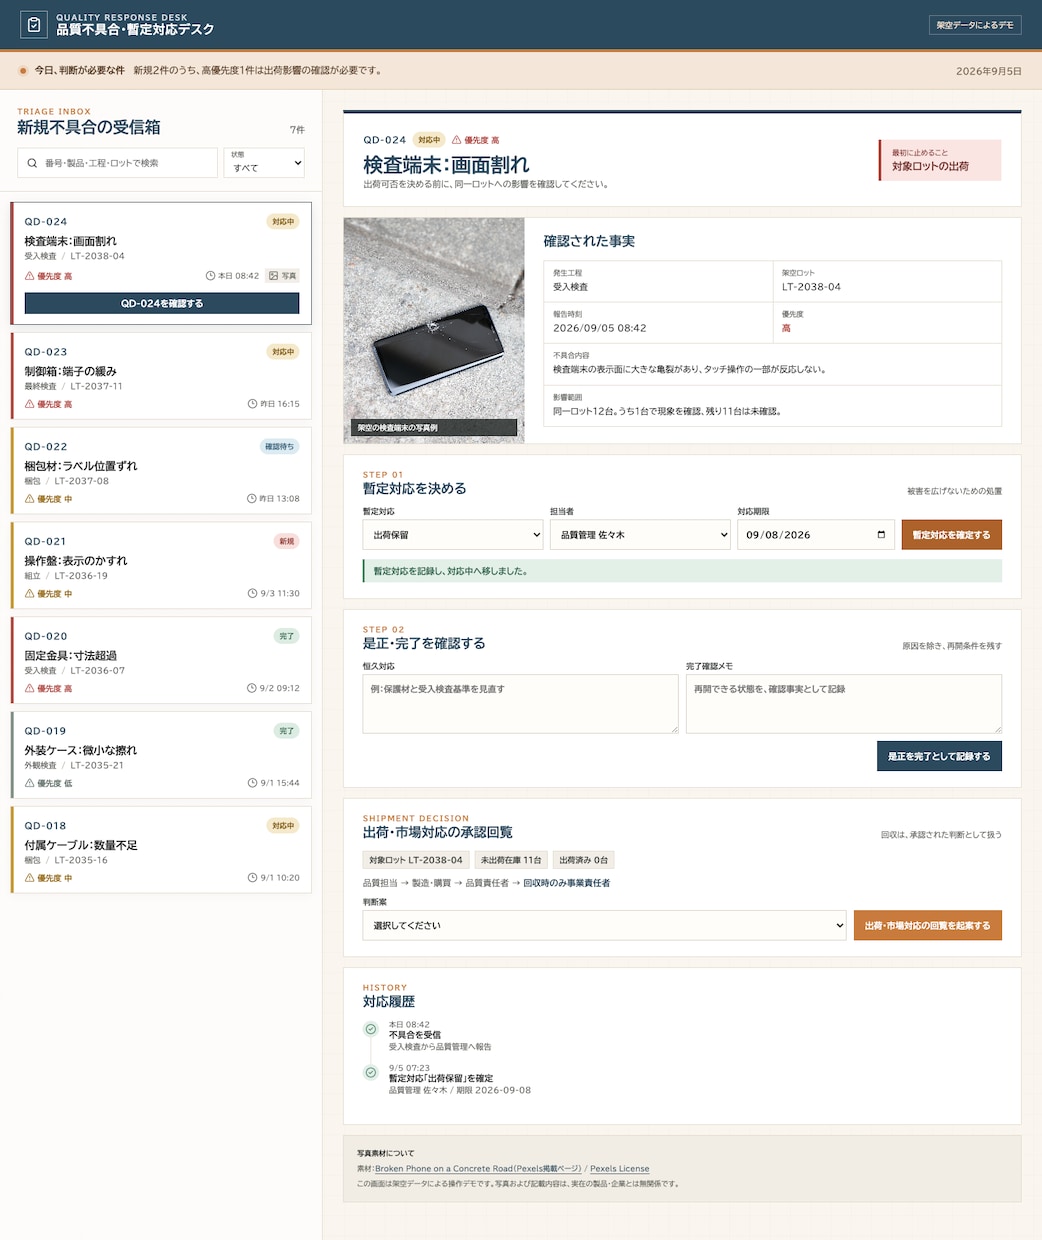Click the warning icon beside 優先度 高 in detail header
Viewport: 1042px width, 1240px height.
(x=457, y=140)
